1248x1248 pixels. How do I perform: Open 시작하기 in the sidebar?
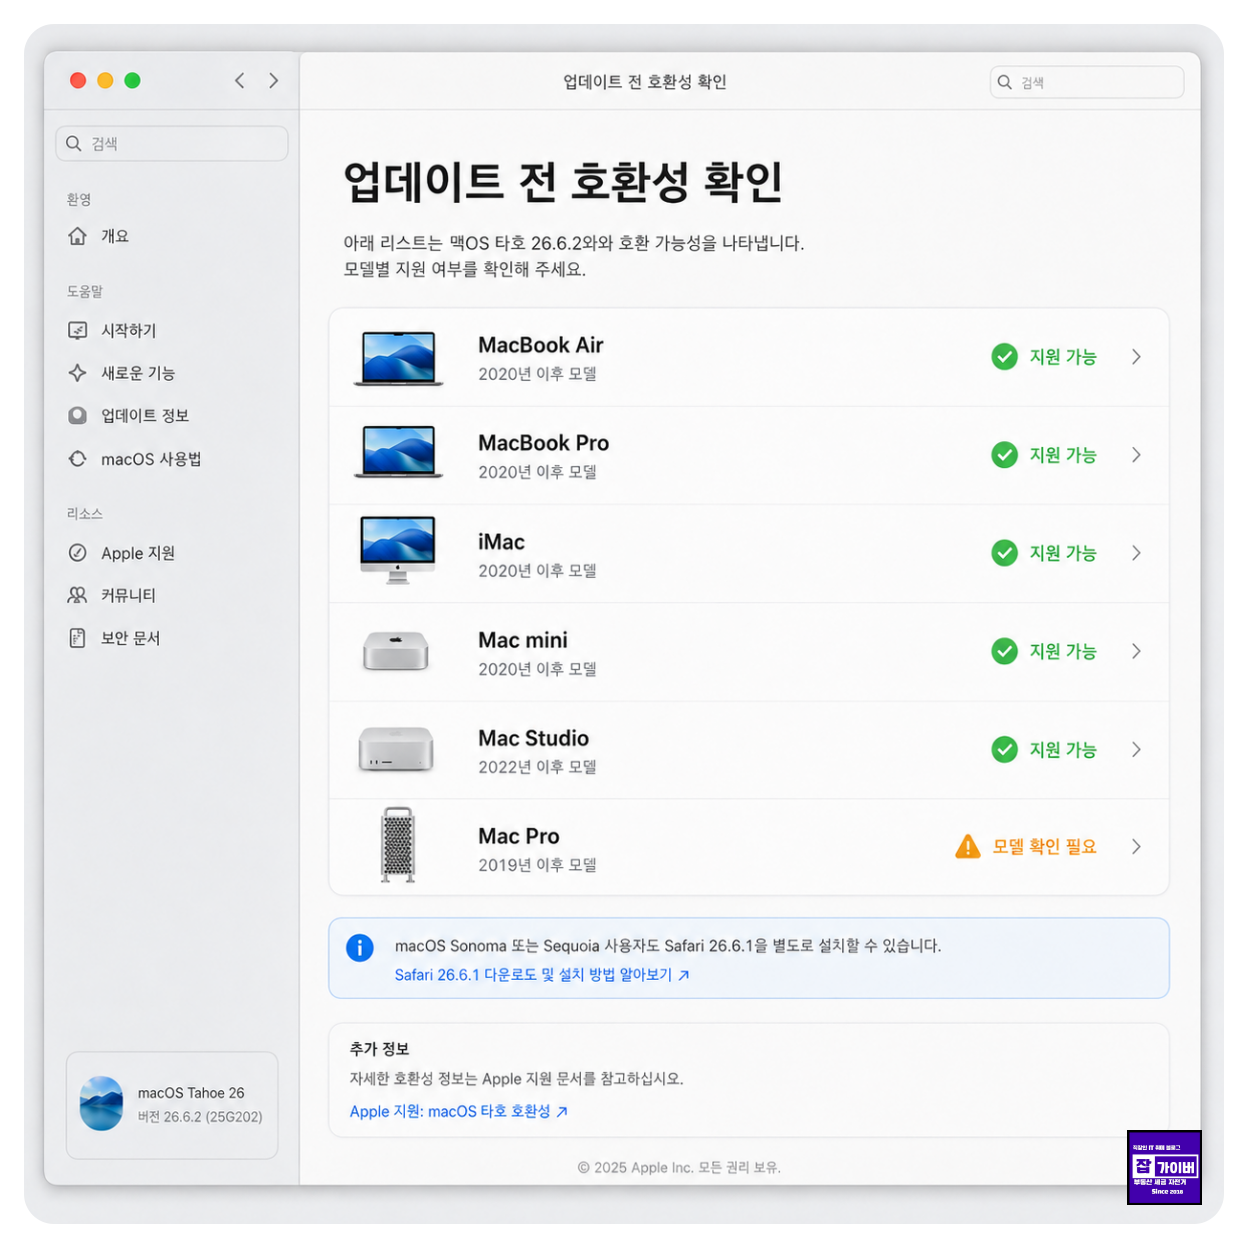(x=128, y=330)
